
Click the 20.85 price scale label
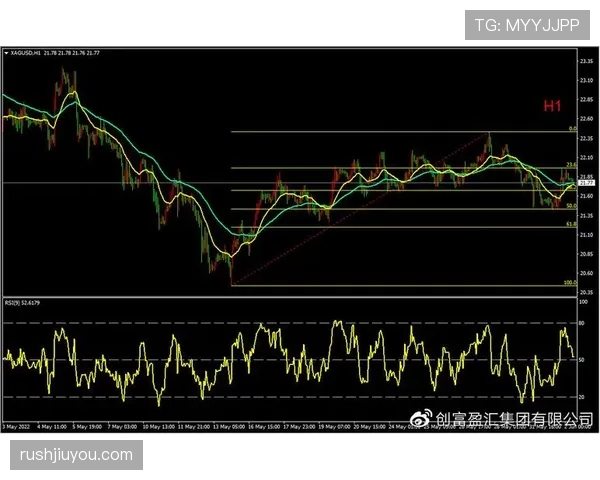(x=586, y=254)
